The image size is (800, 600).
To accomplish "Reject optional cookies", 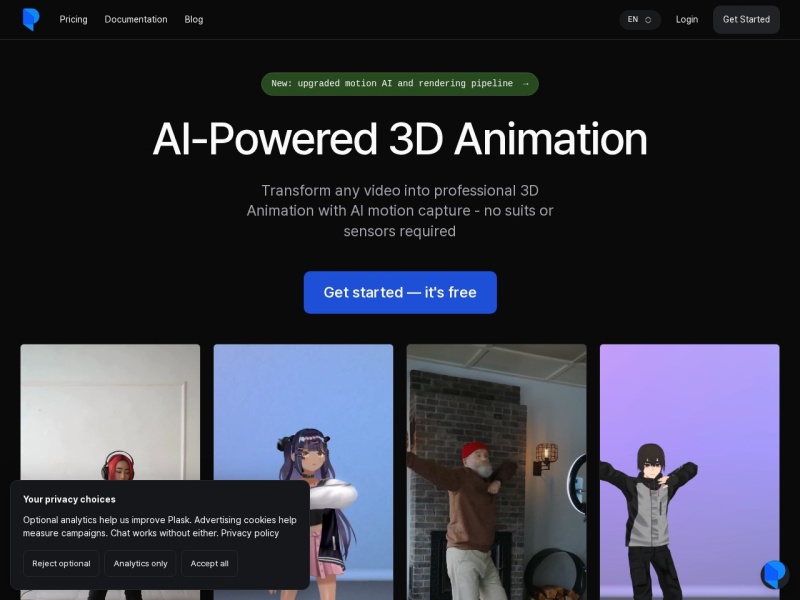I will pos(61,563).
